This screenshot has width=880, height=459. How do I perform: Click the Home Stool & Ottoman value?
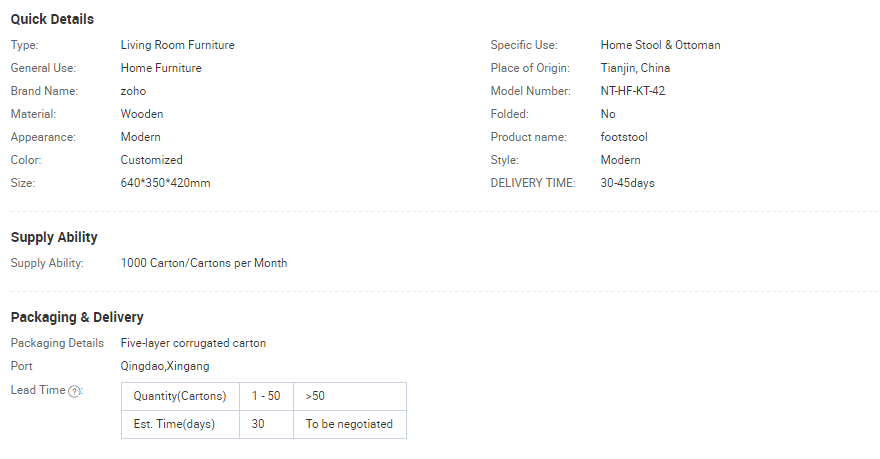tap(660, 45)
